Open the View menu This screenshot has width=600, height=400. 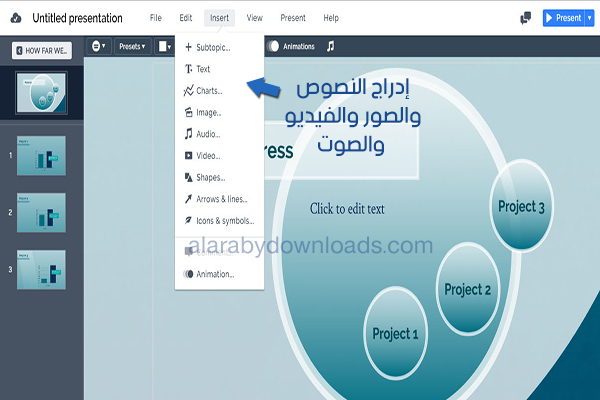254,18
